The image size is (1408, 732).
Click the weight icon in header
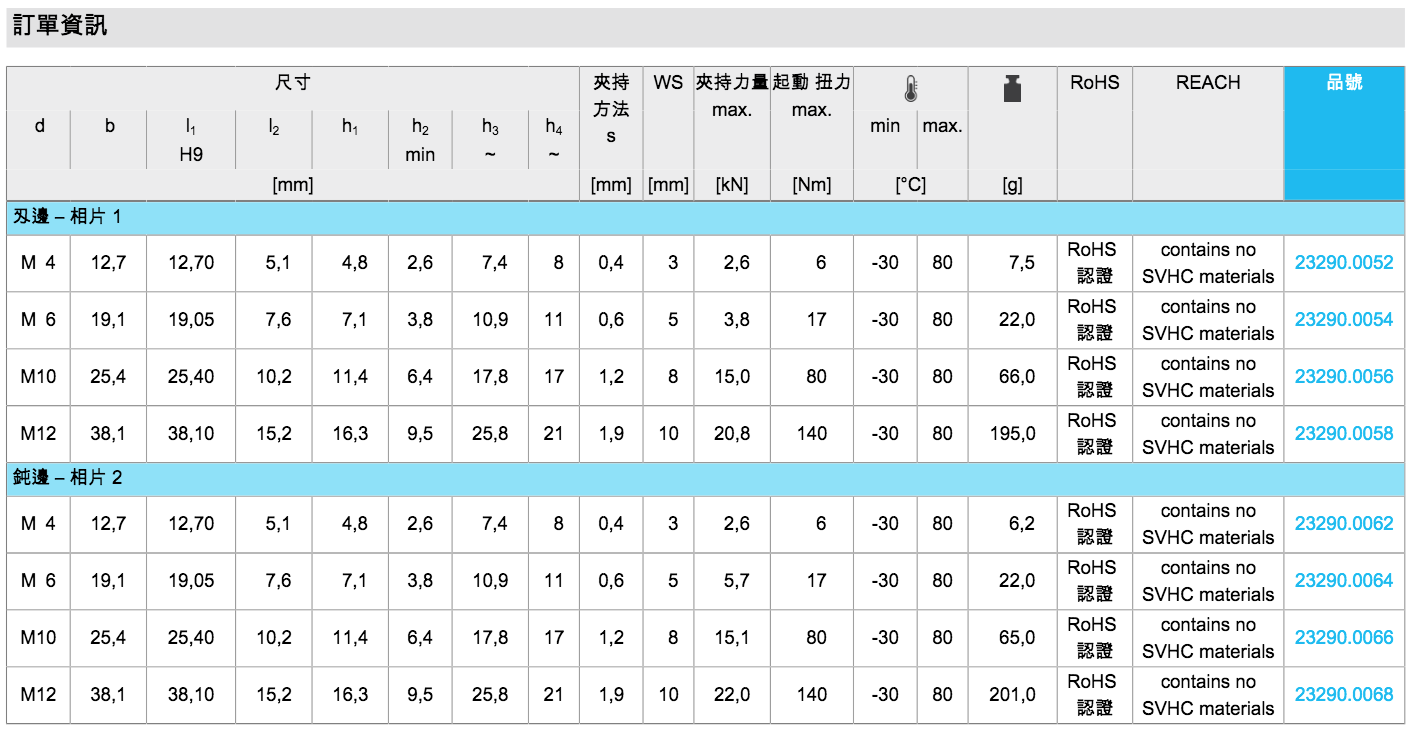(1012, 89)
